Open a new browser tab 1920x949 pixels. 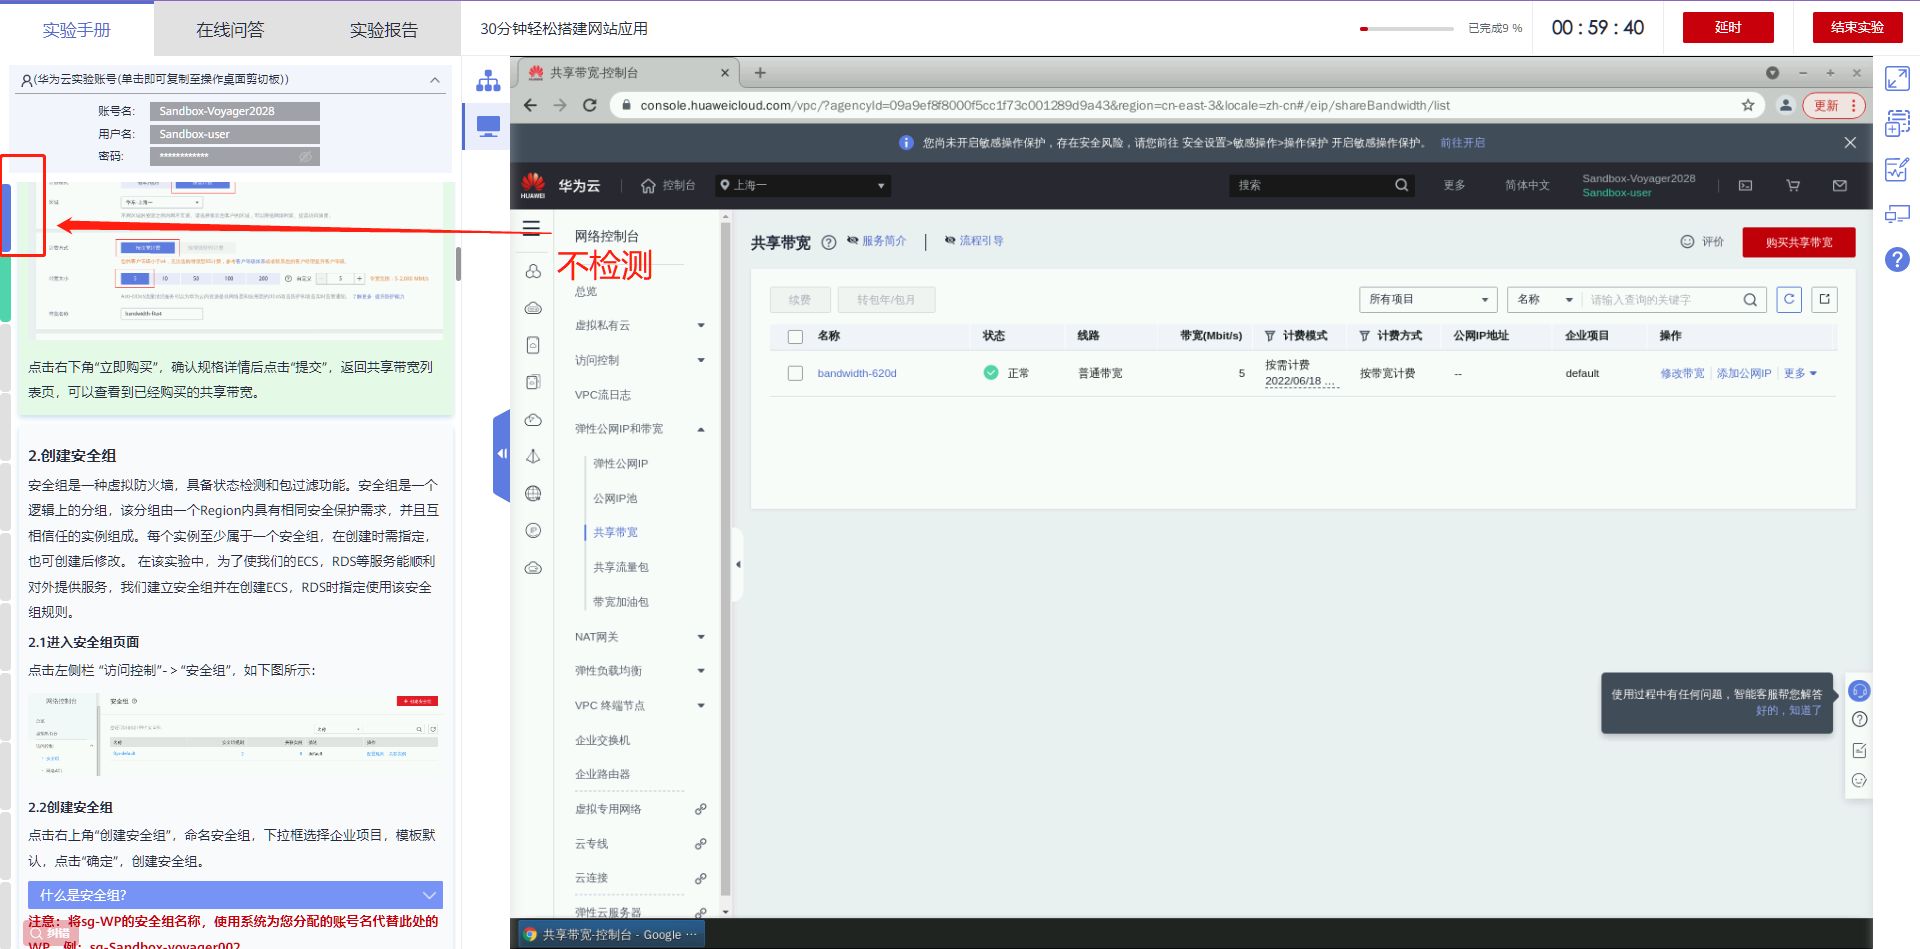tap(760, 72)
